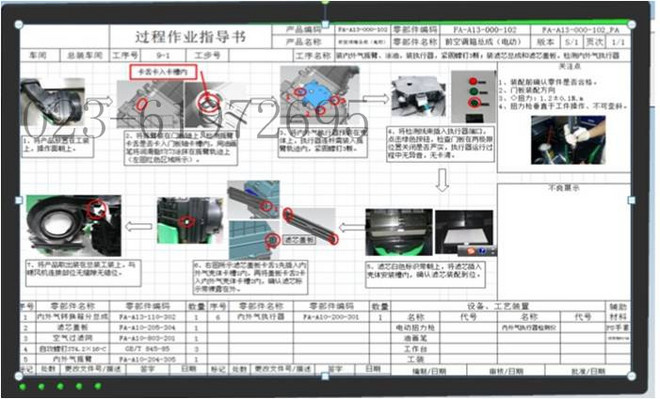Click the bottom-left corner selection handle
660x399 pixels.
(x=19, y=376)
